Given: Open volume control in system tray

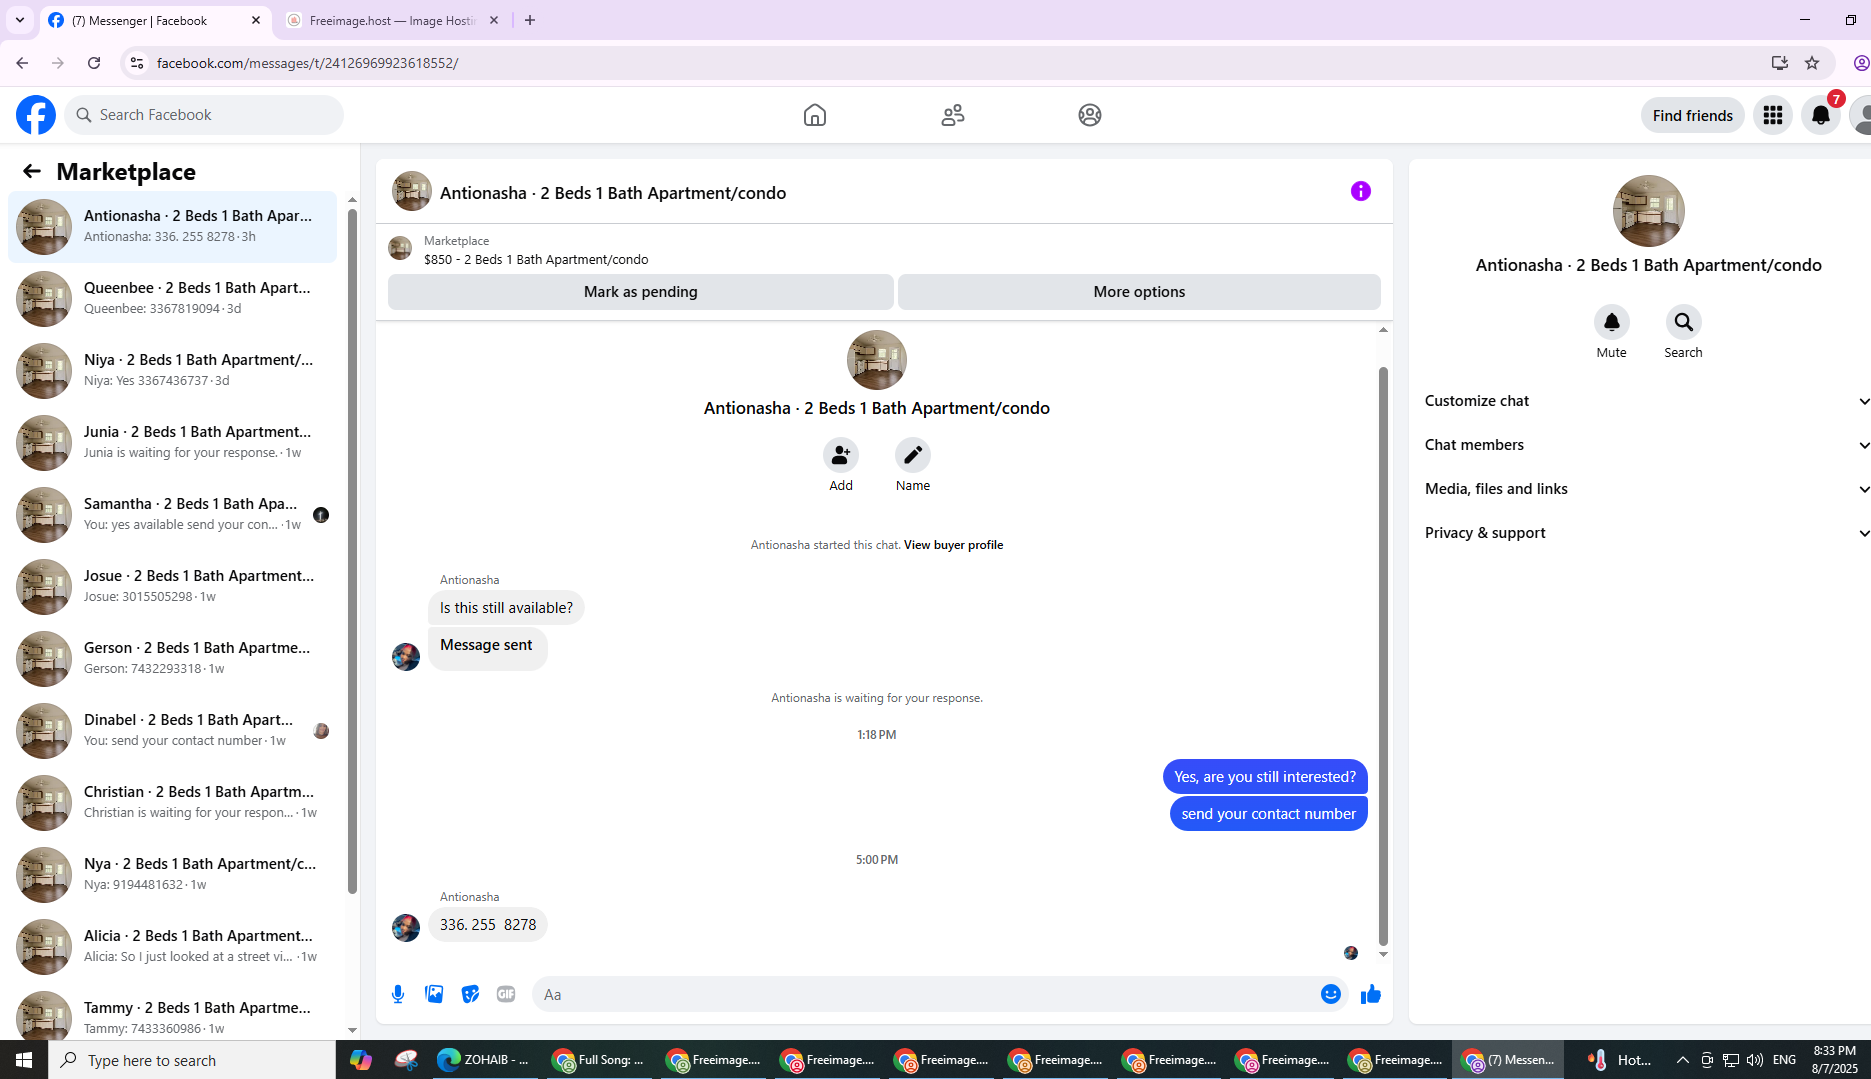Looking at the screenshot, I should click(x=1755, y=1060).
